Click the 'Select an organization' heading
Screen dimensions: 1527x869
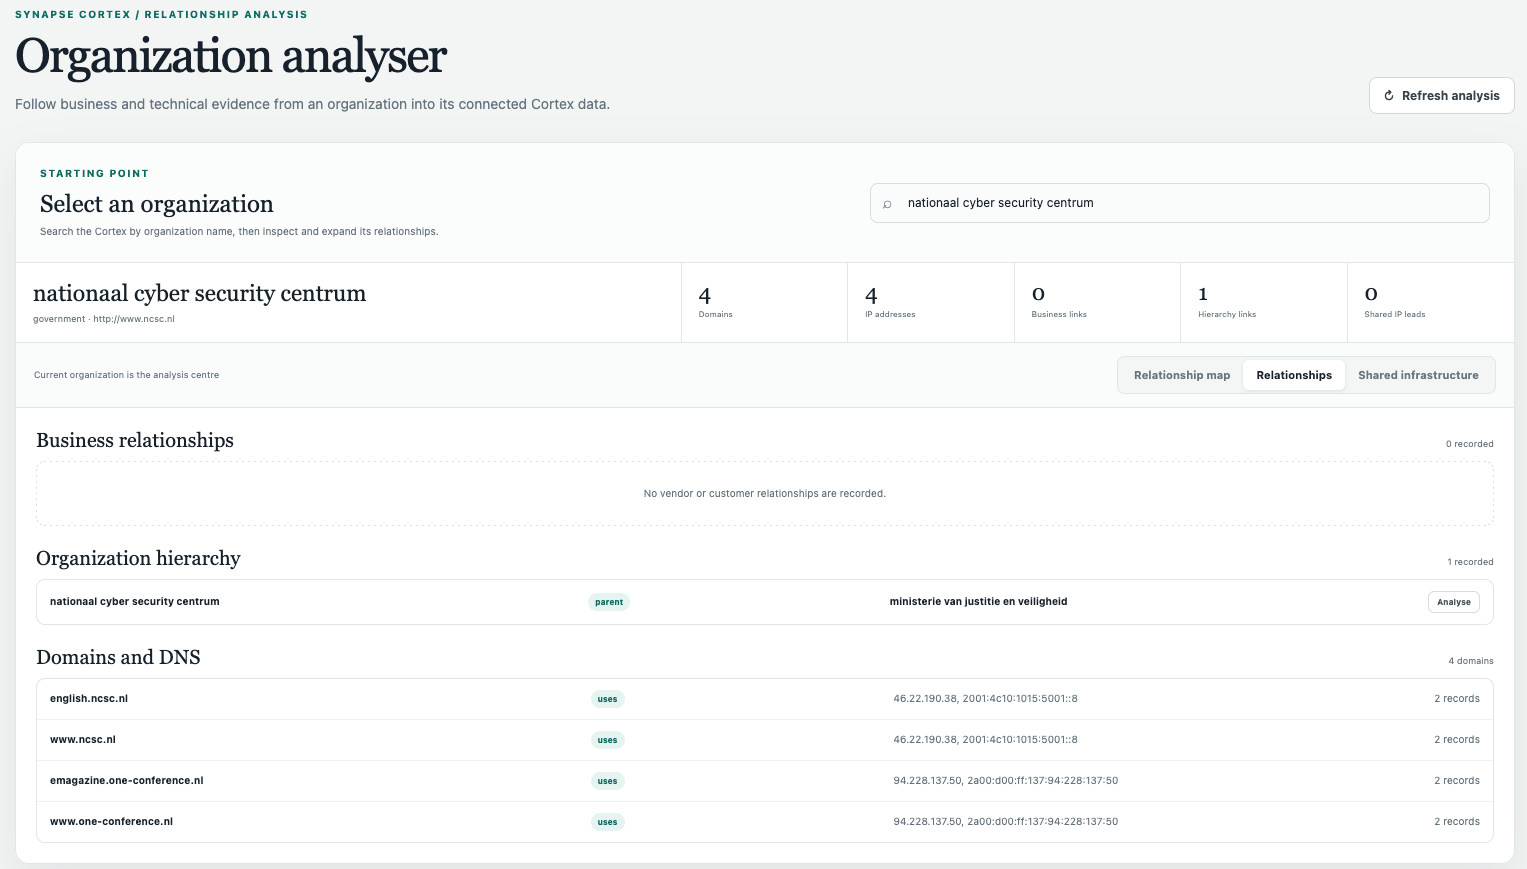(156, 204)
